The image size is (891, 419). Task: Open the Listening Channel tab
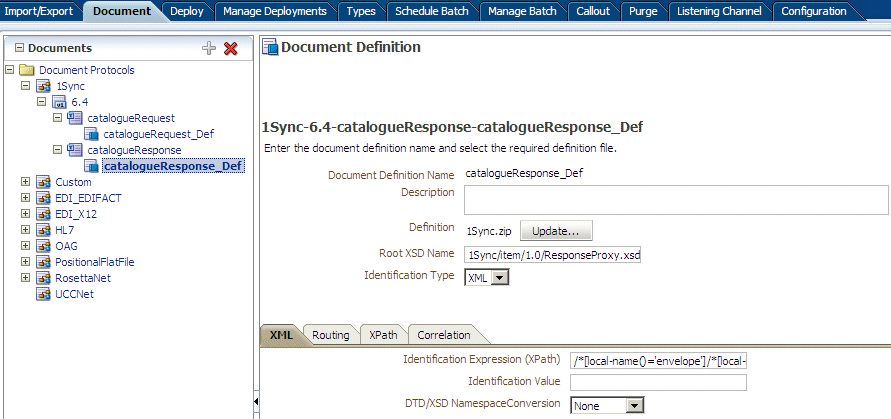(719, 11)
